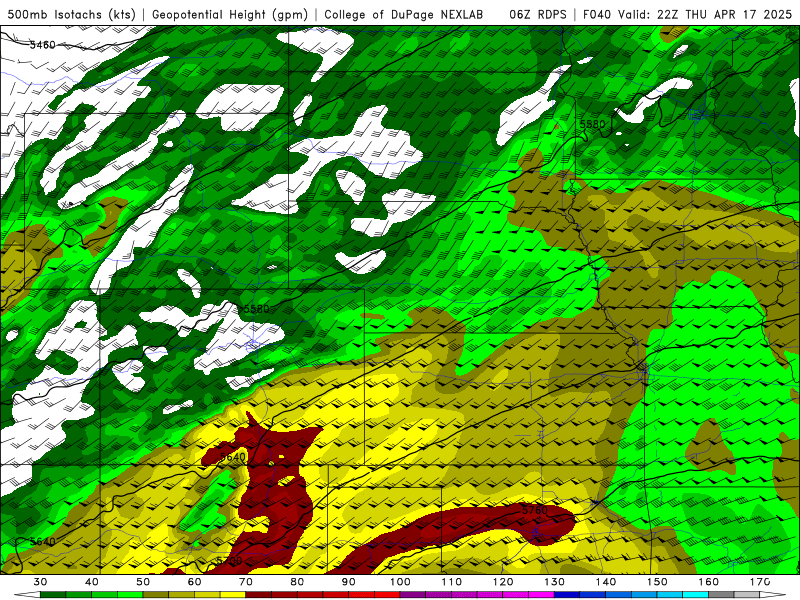Click the 'Valid: 22Z THU APR 17 2025' timestamp
Image resolution: width=800 pixels, height=600 pixels.
[705, 14]
